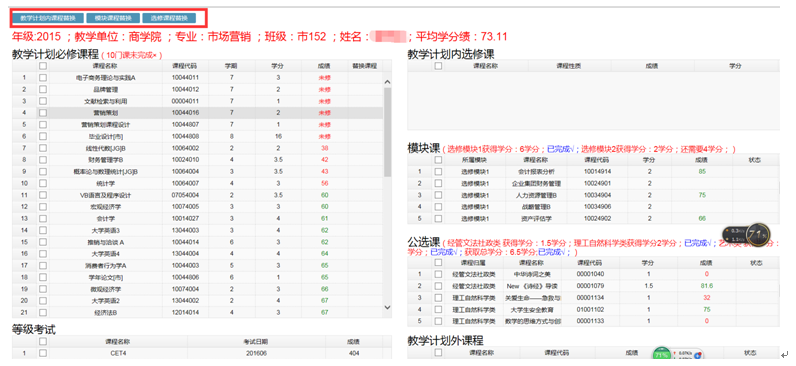Image resolution: width=796 pixels, height=366 pixels.
Task: Click course code 10044016 cell
Action: click(185, 113)
